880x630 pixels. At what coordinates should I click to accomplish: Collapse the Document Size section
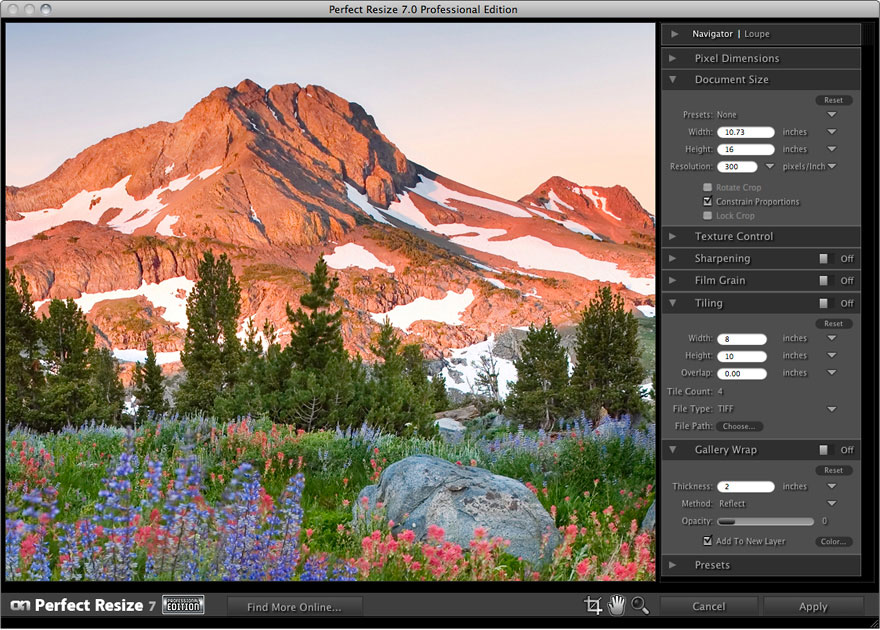(672, 80)
